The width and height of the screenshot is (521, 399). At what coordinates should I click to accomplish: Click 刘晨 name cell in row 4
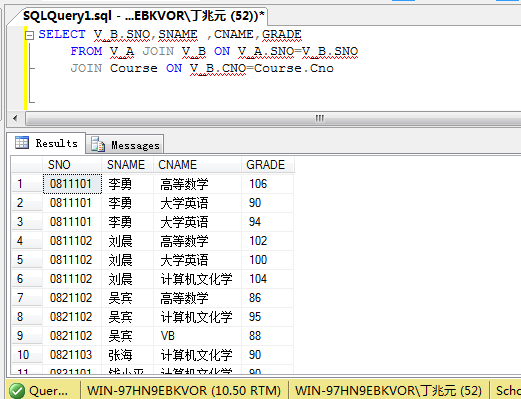(x=128, y=241)
